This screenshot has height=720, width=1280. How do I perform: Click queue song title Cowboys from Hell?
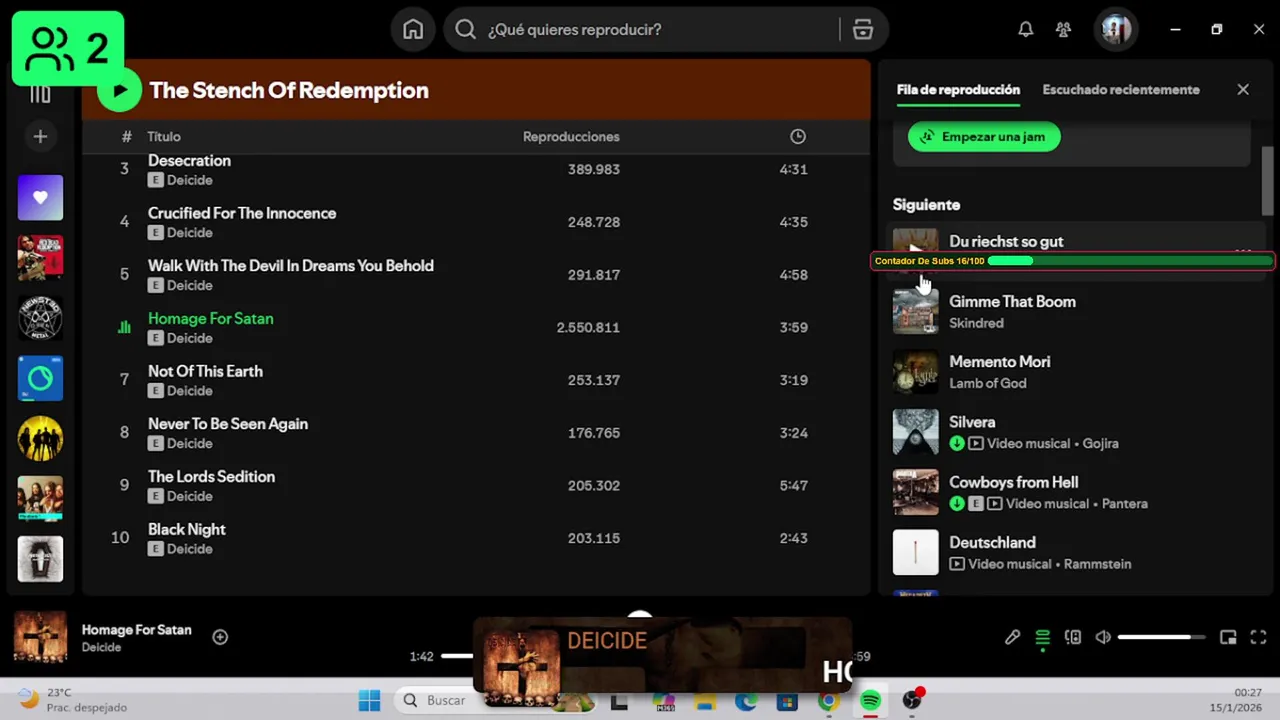[1013, 482]
